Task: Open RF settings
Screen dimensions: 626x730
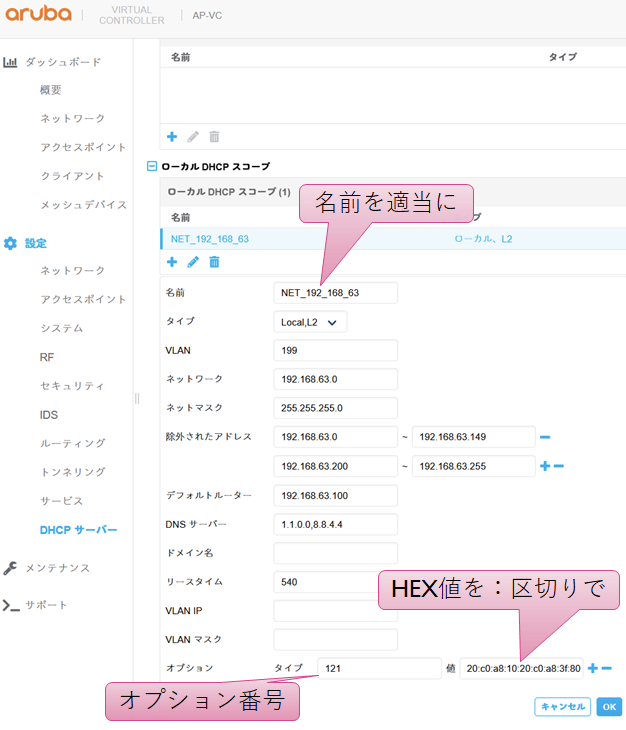Action: (x=47, y=357)
